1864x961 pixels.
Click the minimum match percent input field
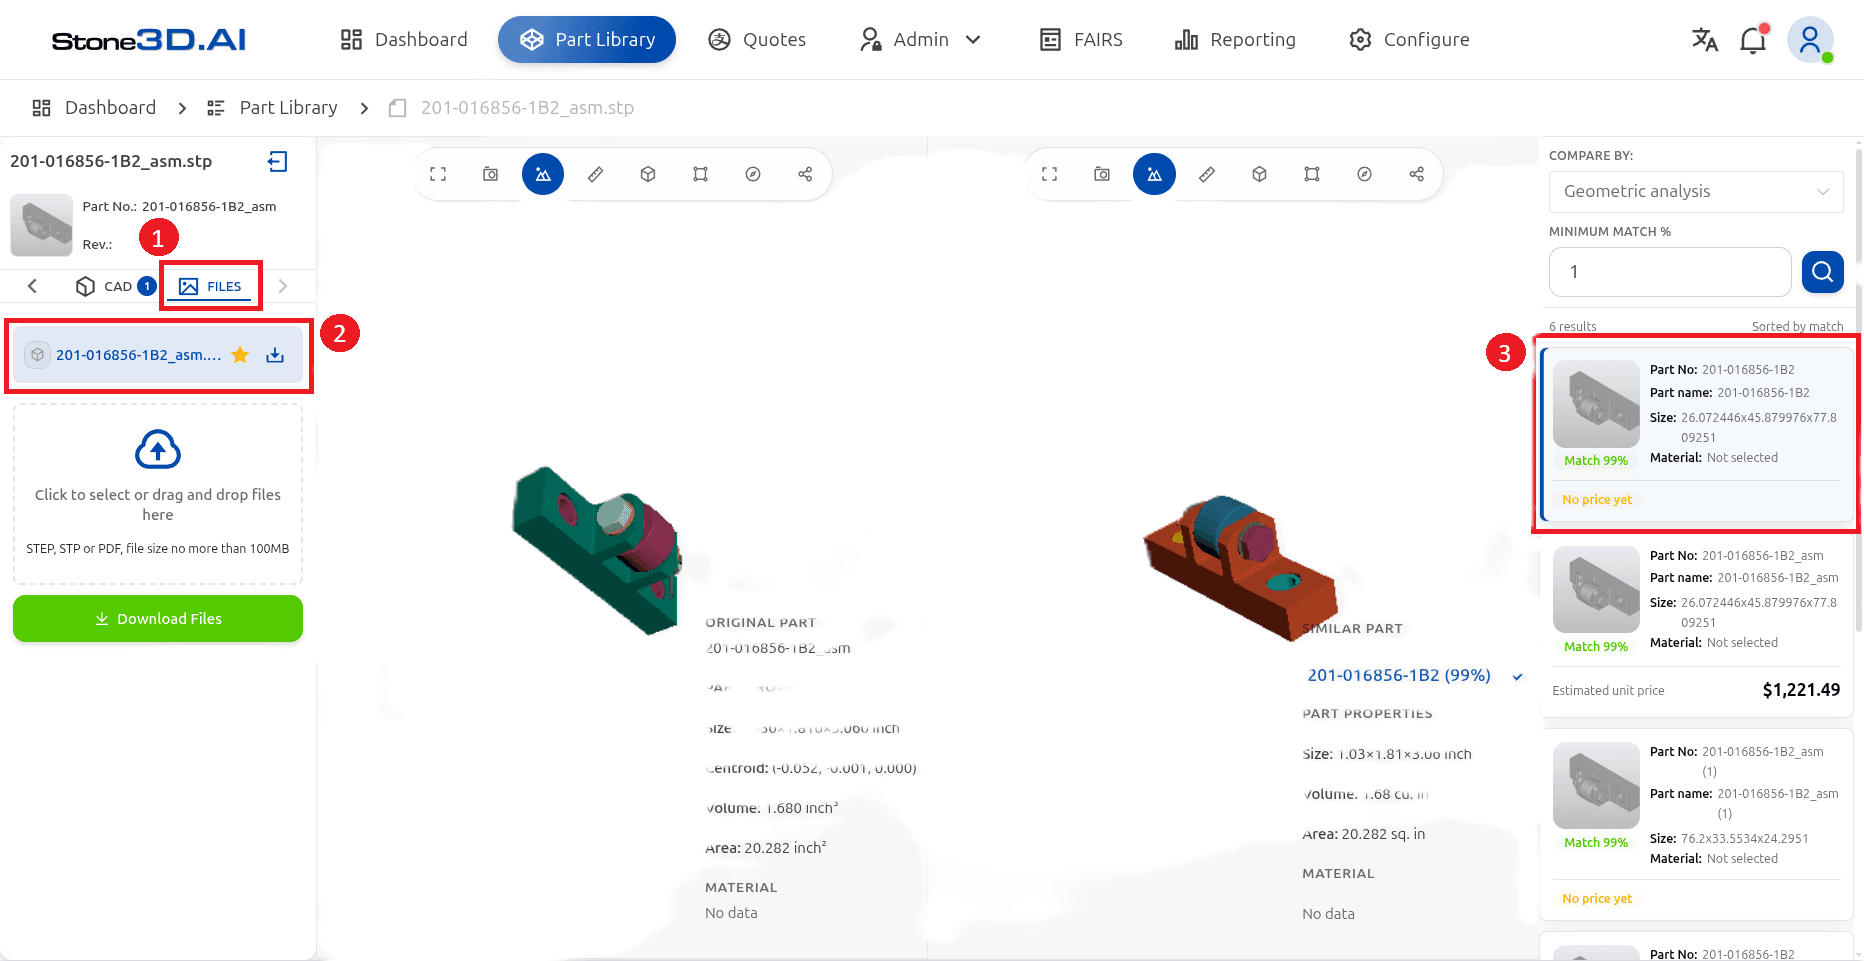[1670, 272]
